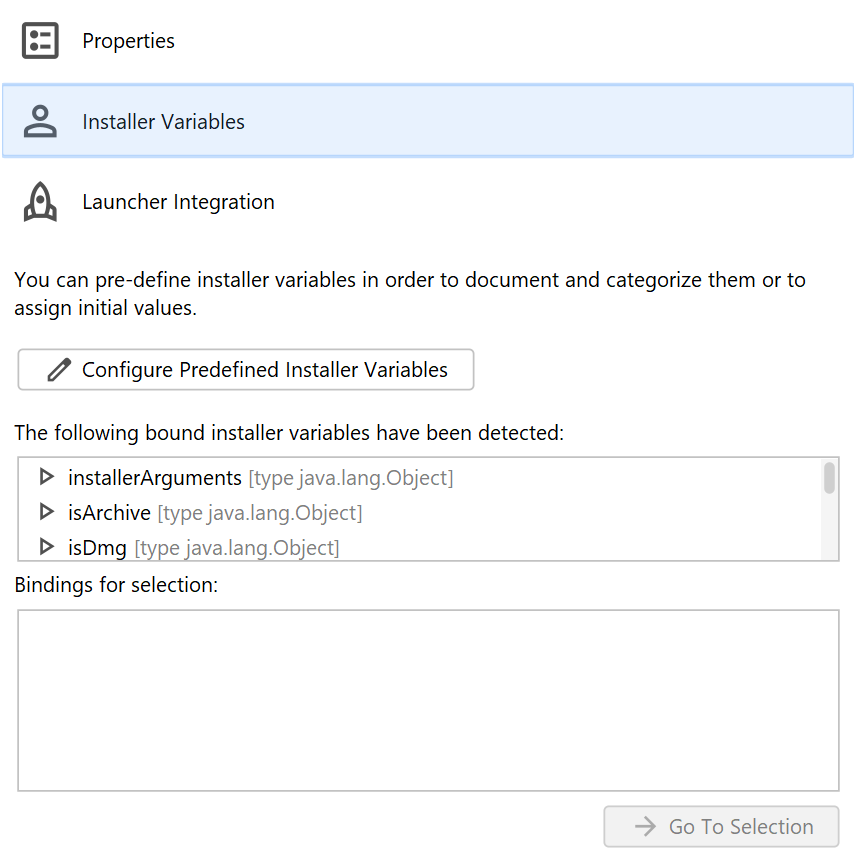
Task: Click the Properties list icon
Action: click(x=40, y=40)
